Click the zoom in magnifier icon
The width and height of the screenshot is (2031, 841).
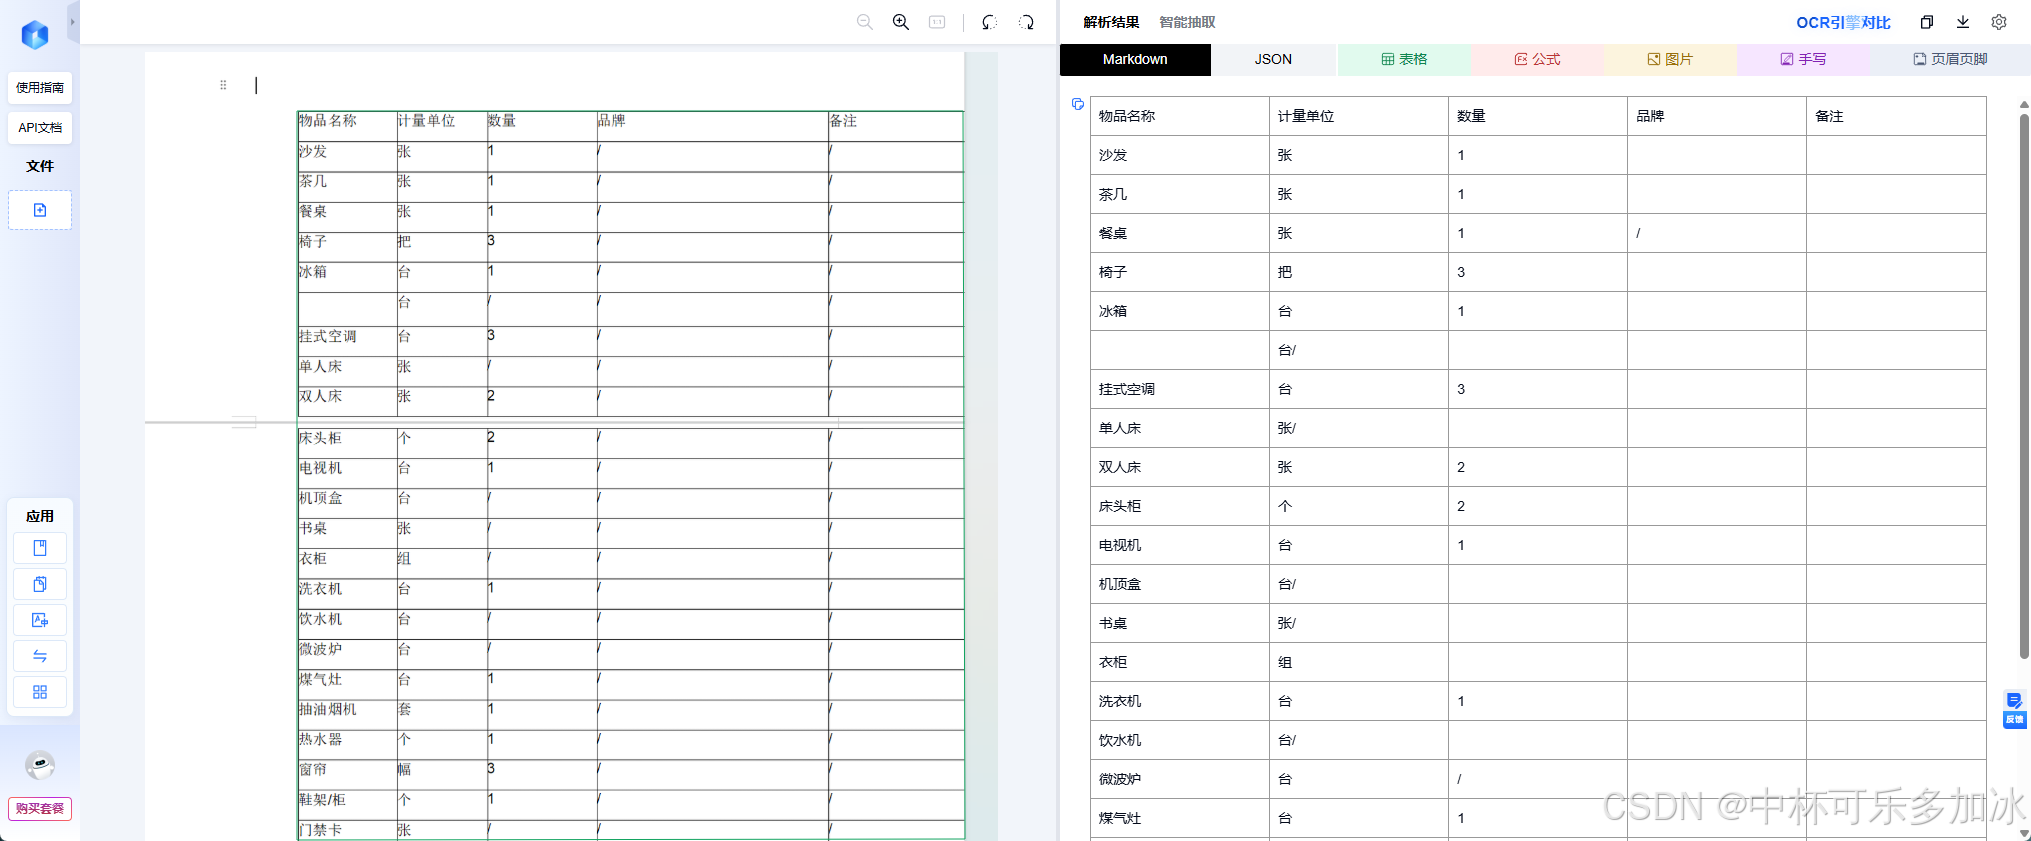[901, 22]
